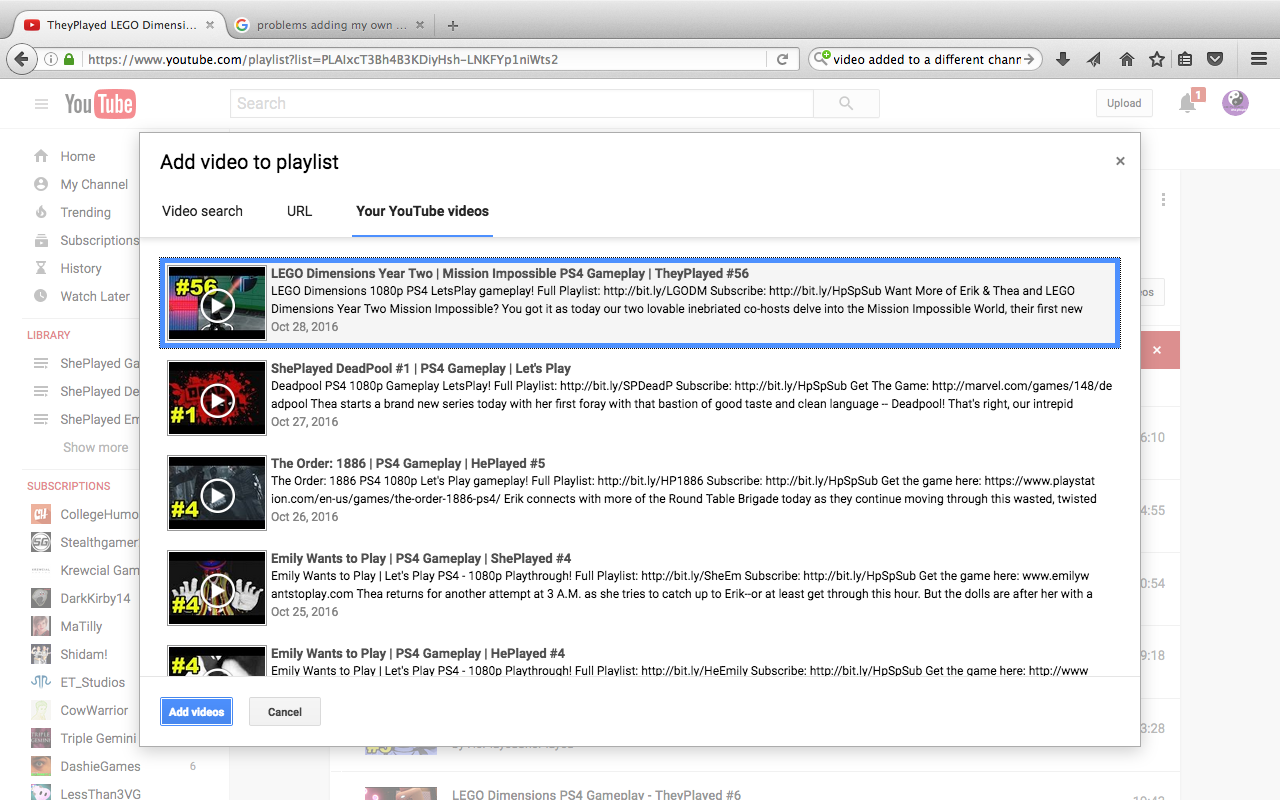
Task: Click the title 'The Order: 1886 | PS4 Gameplay | HePlayed #5'
Action: click(x=408, y=463)
